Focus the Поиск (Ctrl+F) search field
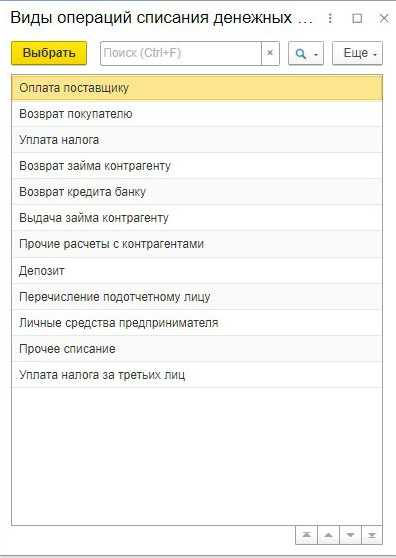This screenshot has height=558, width=396. [x=181, y=53]
